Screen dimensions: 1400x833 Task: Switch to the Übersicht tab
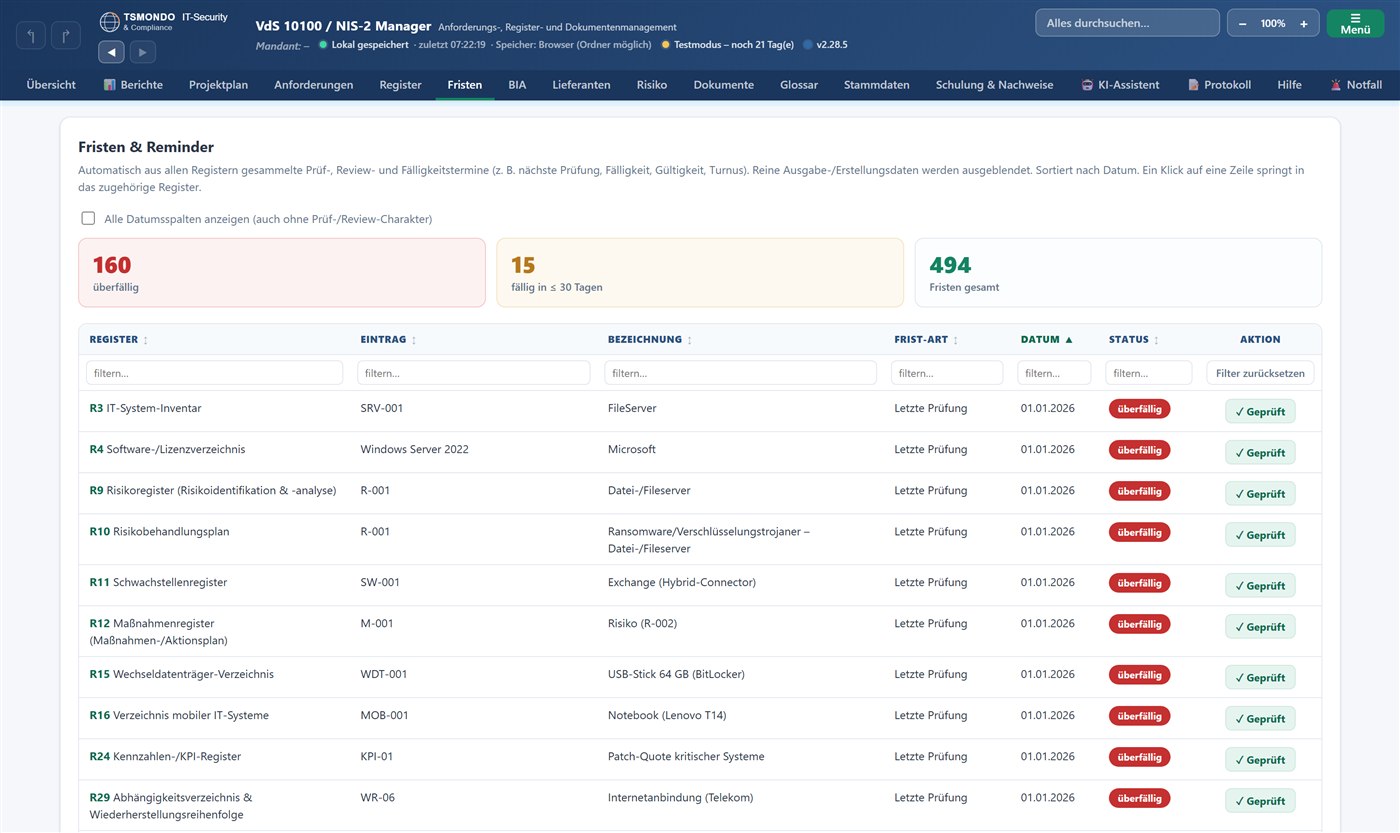tap(51, 85)
